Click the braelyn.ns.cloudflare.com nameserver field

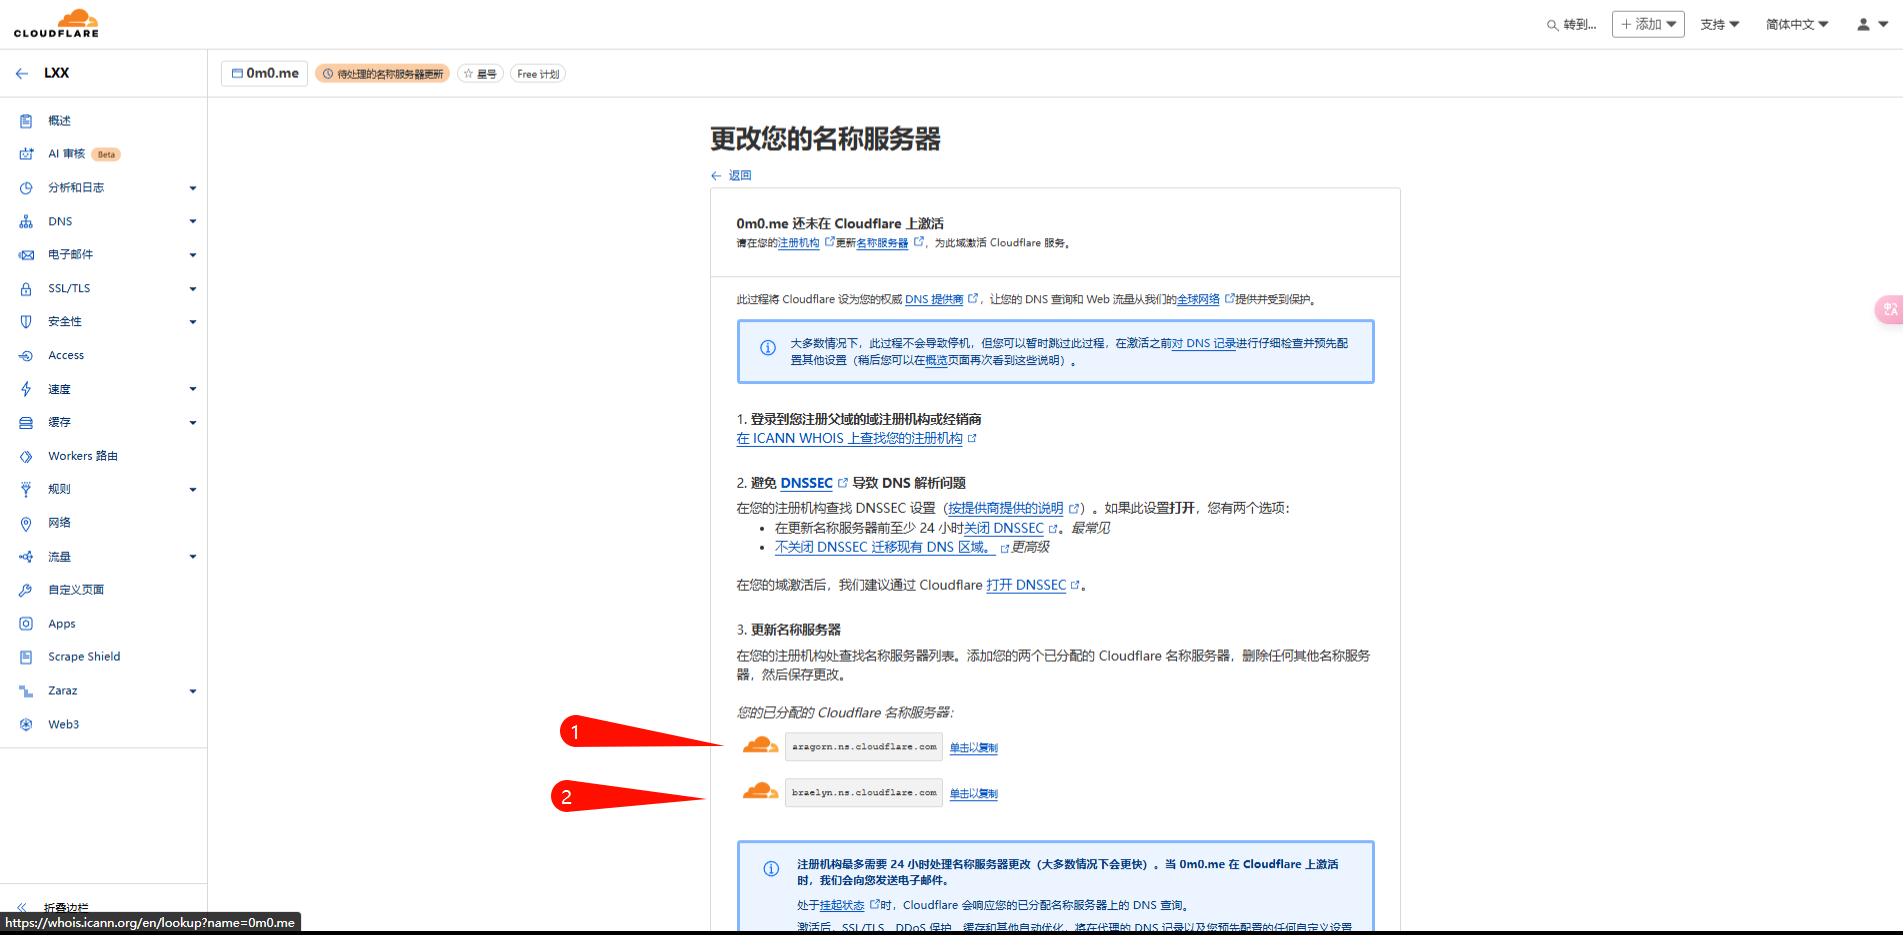(863, 793)
